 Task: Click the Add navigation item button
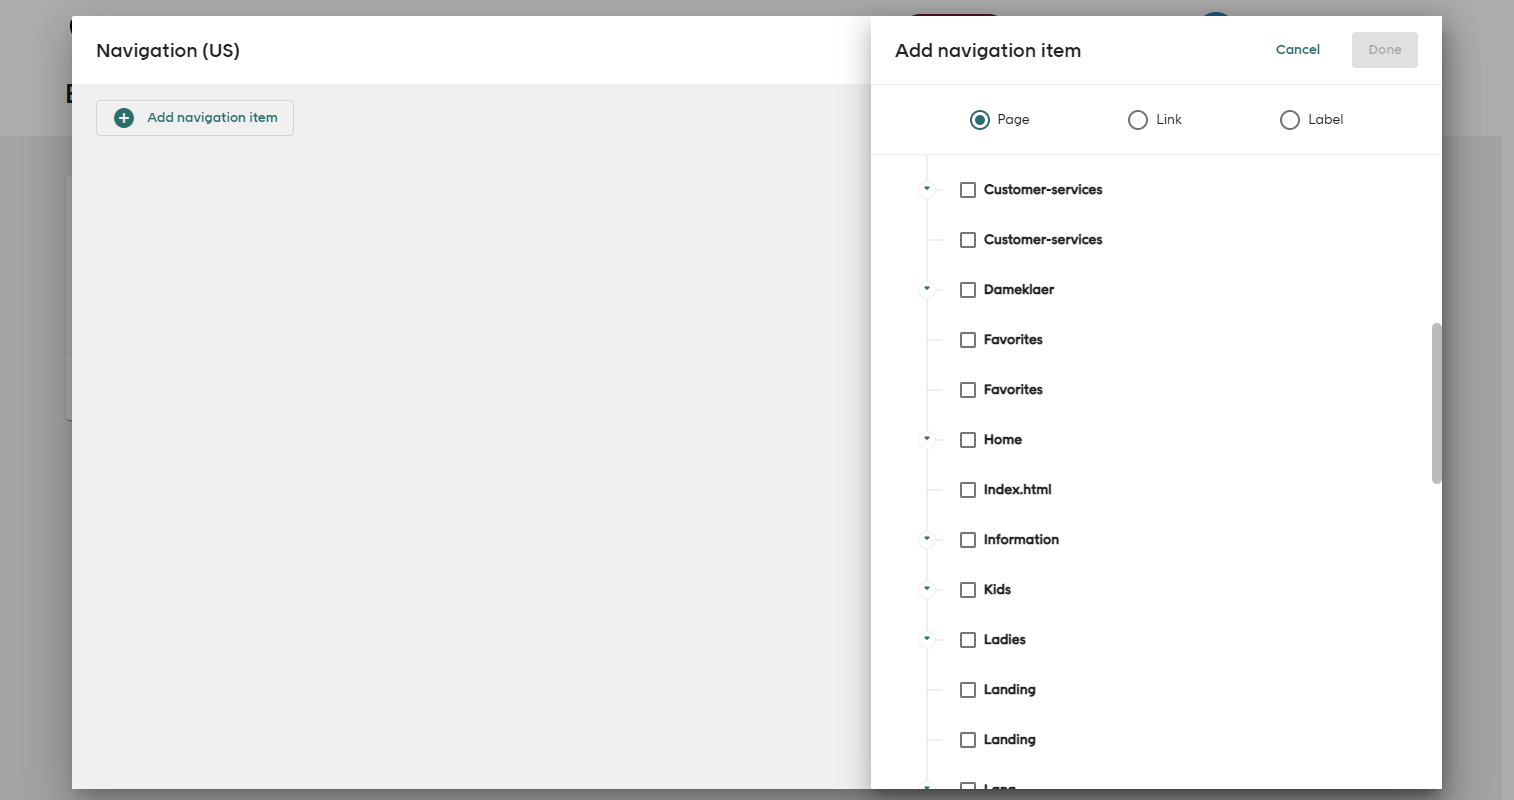[x=195, y=118]
